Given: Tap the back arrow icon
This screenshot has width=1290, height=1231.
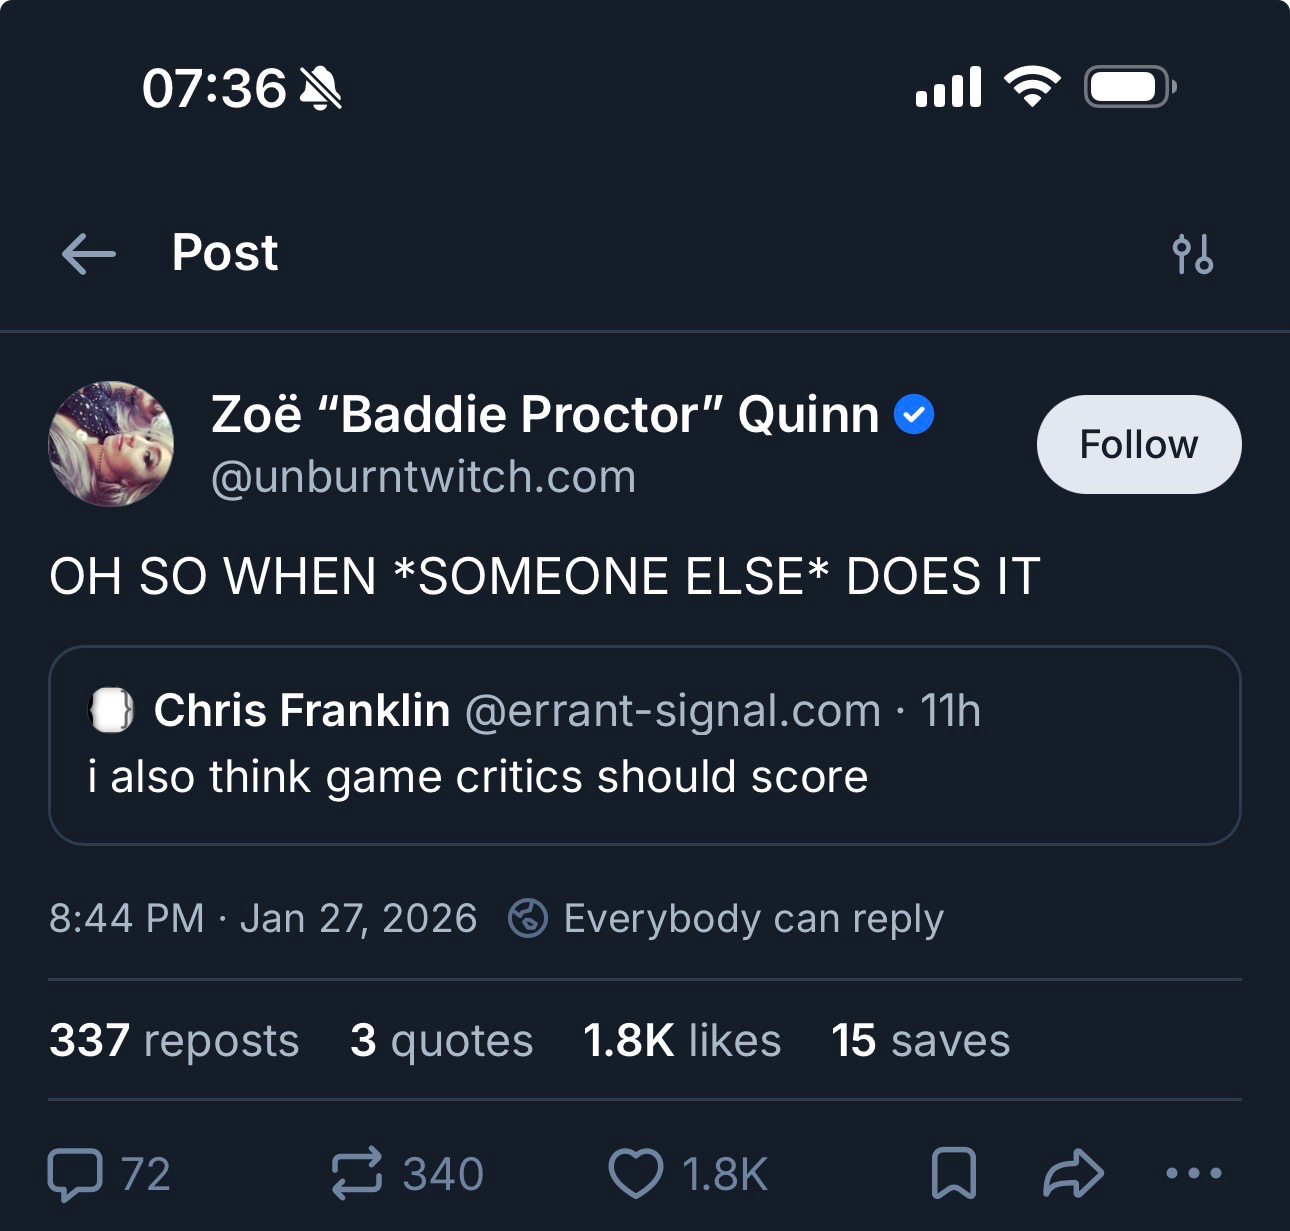Looking at the screenshot, I should click(89, 254).
